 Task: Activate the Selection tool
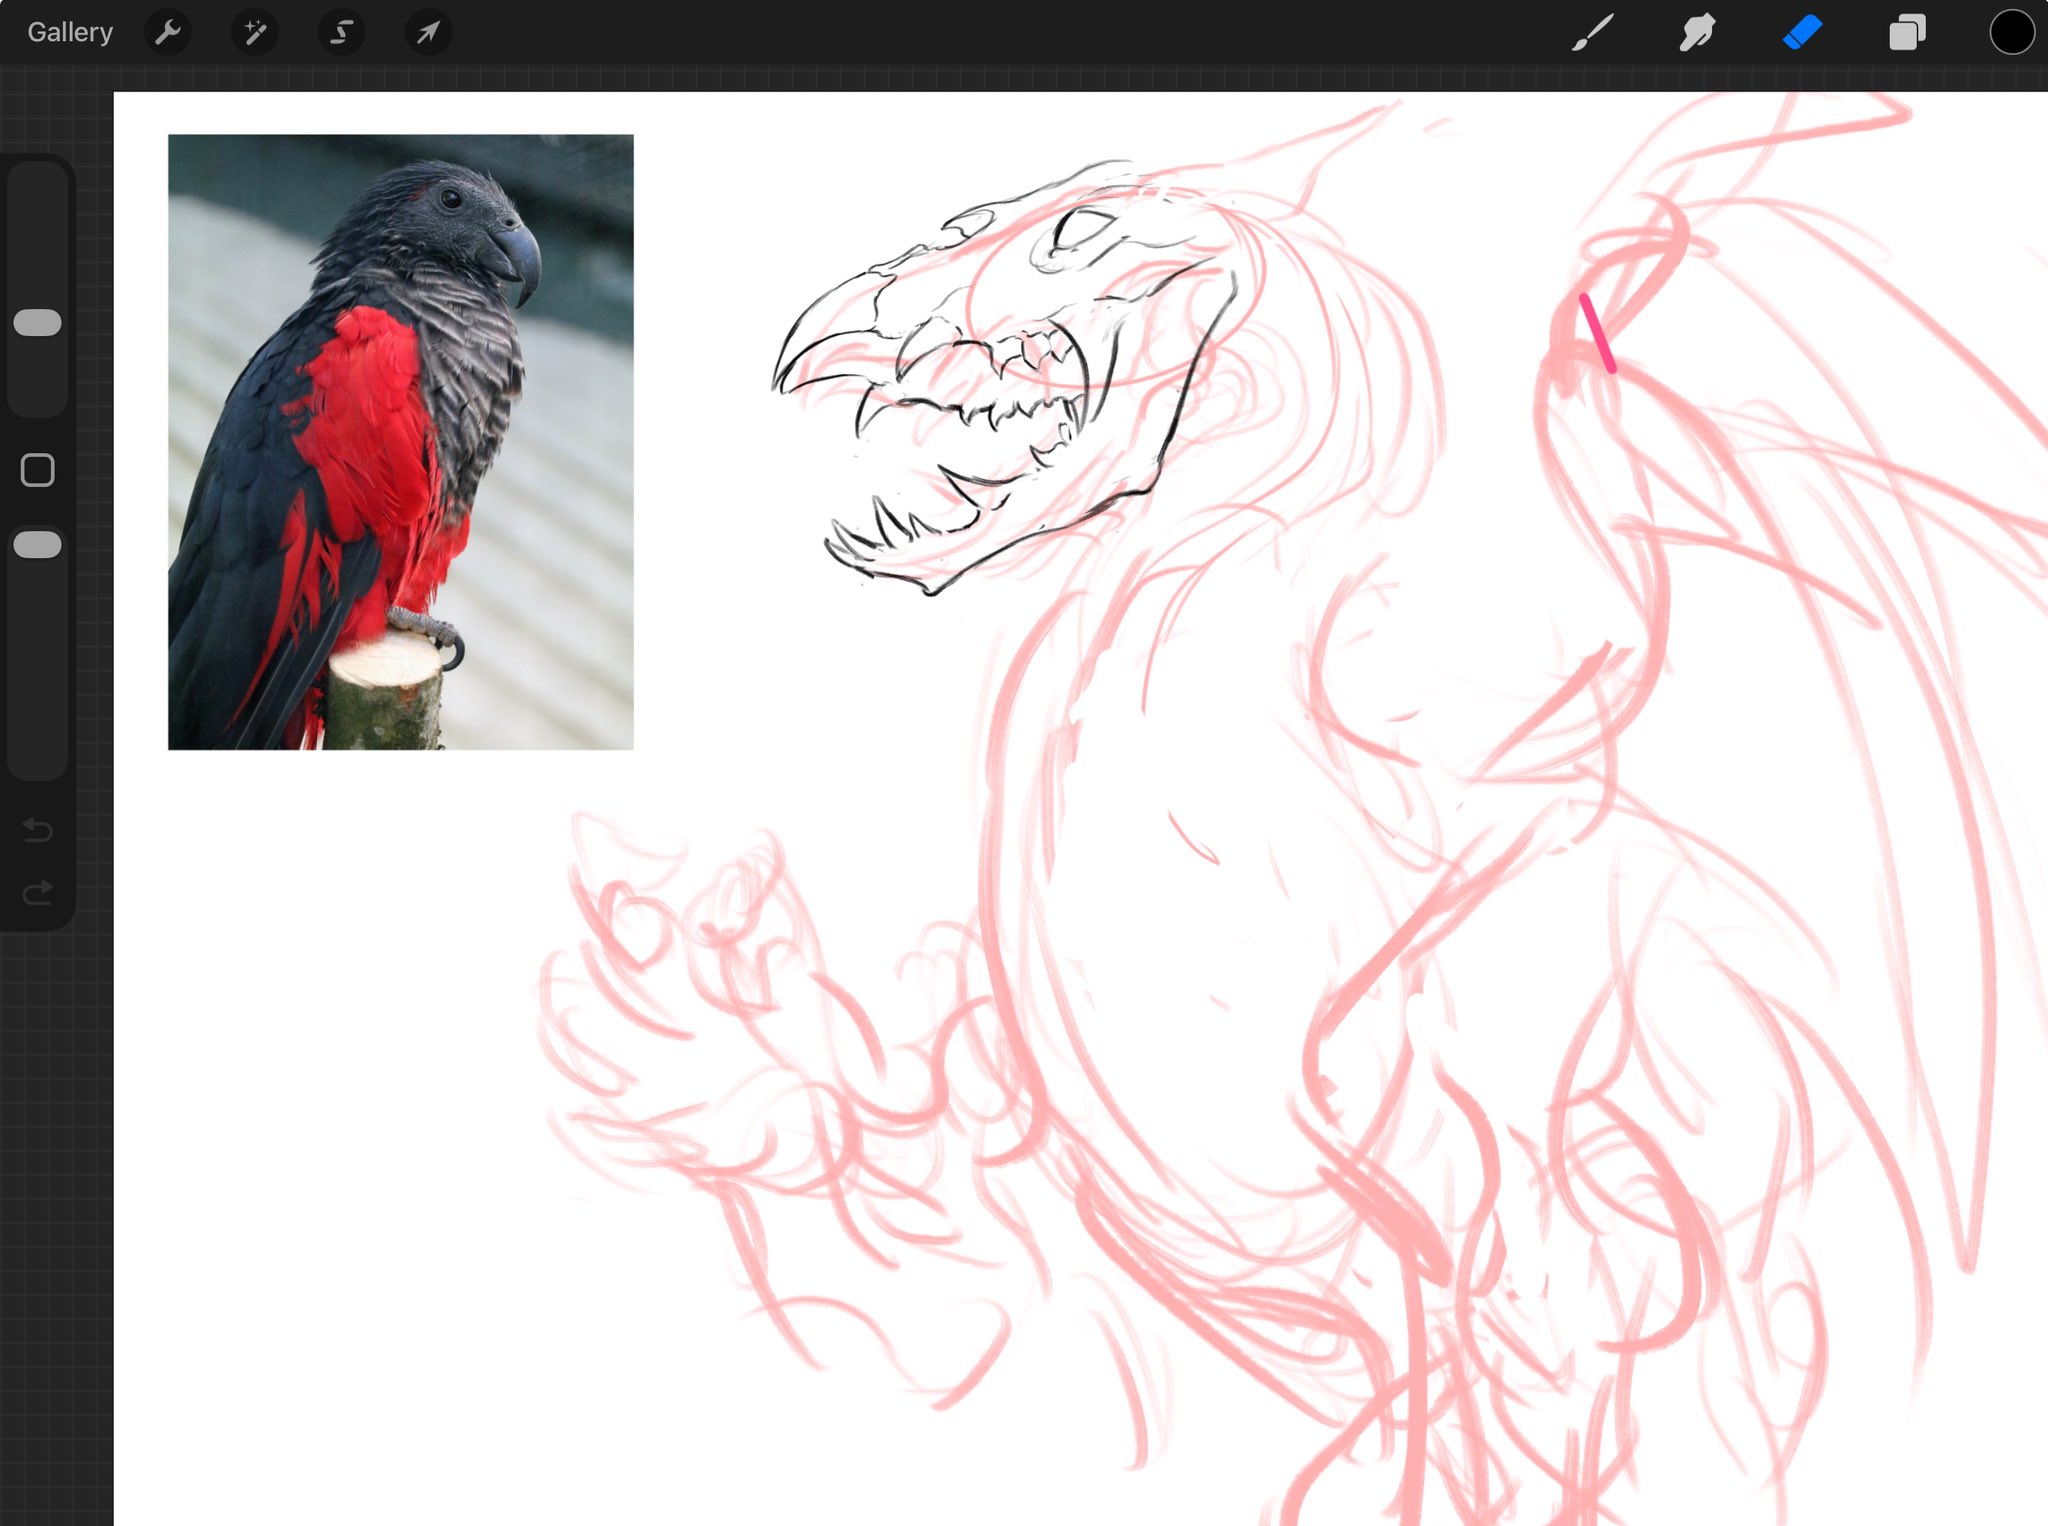pos(341,33)
